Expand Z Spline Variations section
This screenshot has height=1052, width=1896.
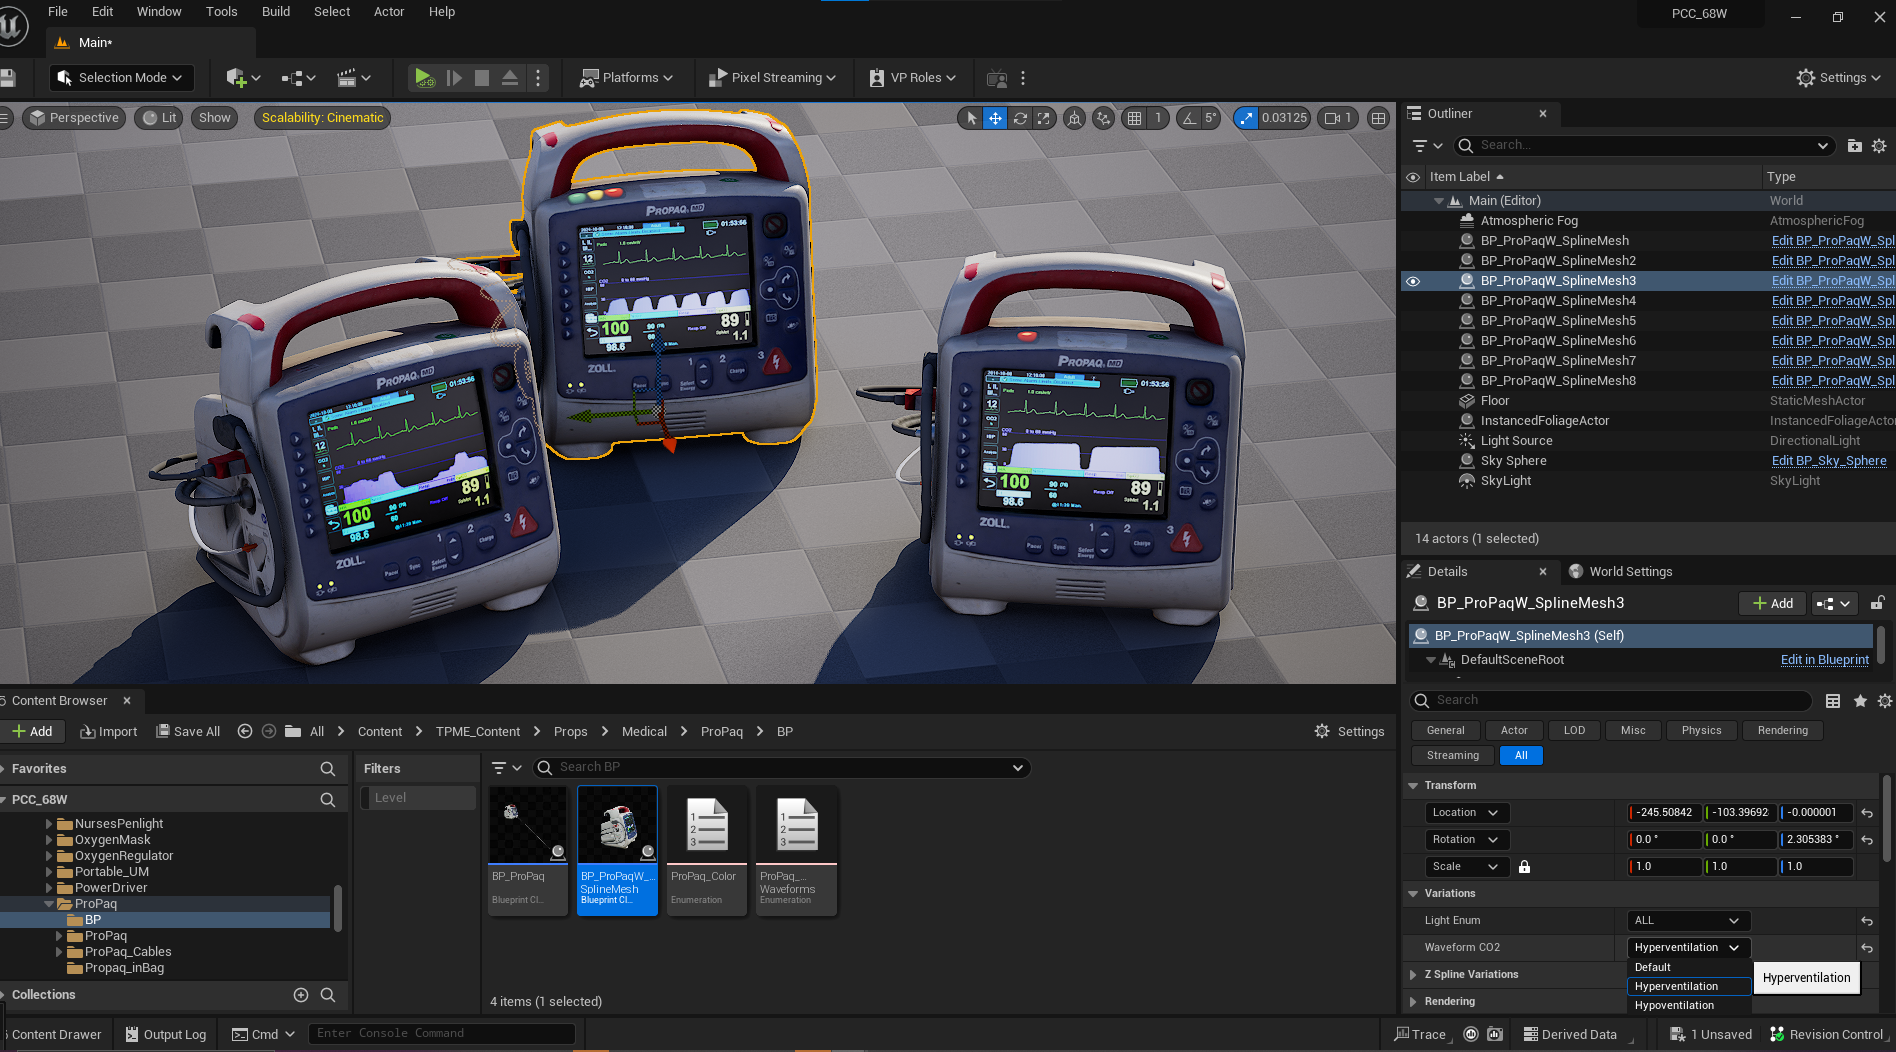(1412, 975)
